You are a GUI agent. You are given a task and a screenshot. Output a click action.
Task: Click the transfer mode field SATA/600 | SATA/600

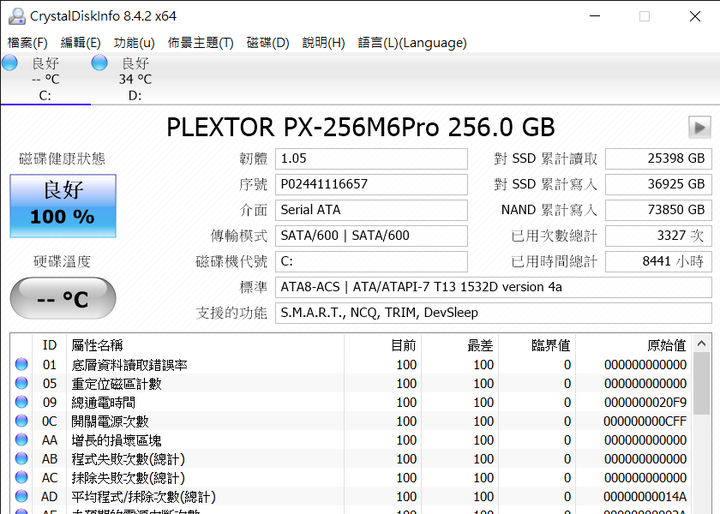click(371, 236)
